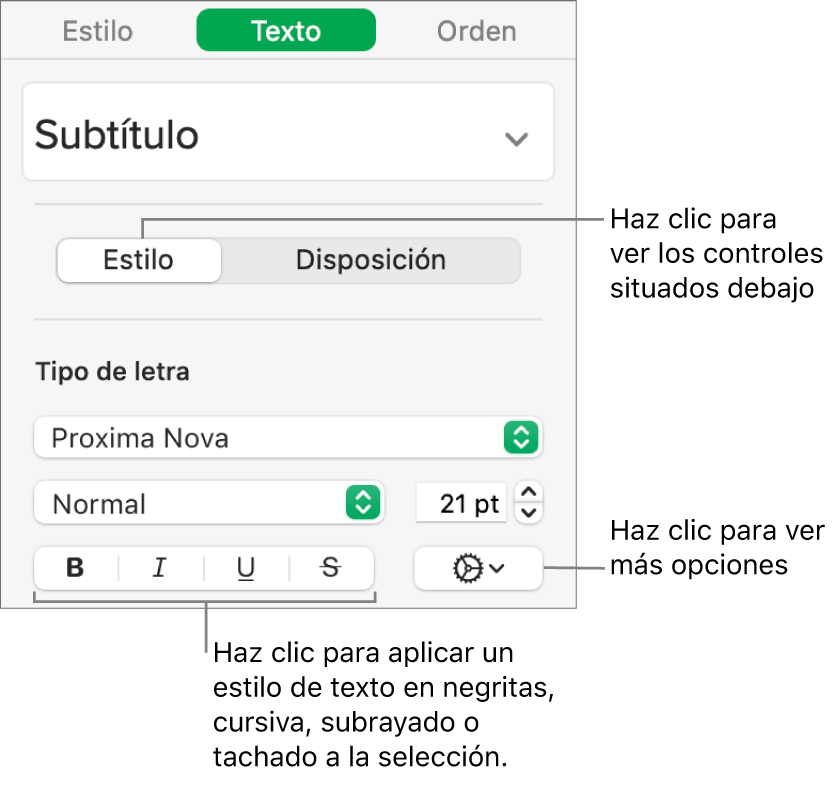Click the chevron next to the gear icon
838x785 pixels.
coord(497,568)
